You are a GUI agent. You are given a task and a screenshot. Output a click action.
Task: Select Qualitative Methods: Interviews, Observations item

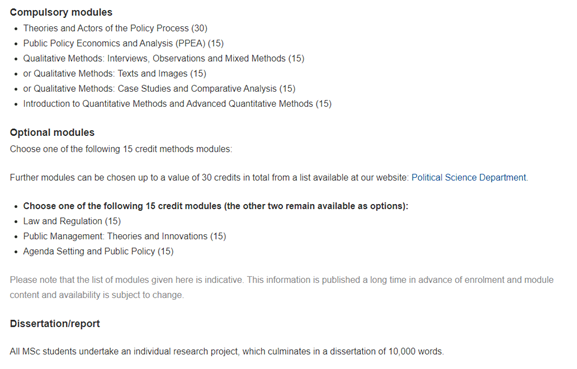(x=164, y=58)
